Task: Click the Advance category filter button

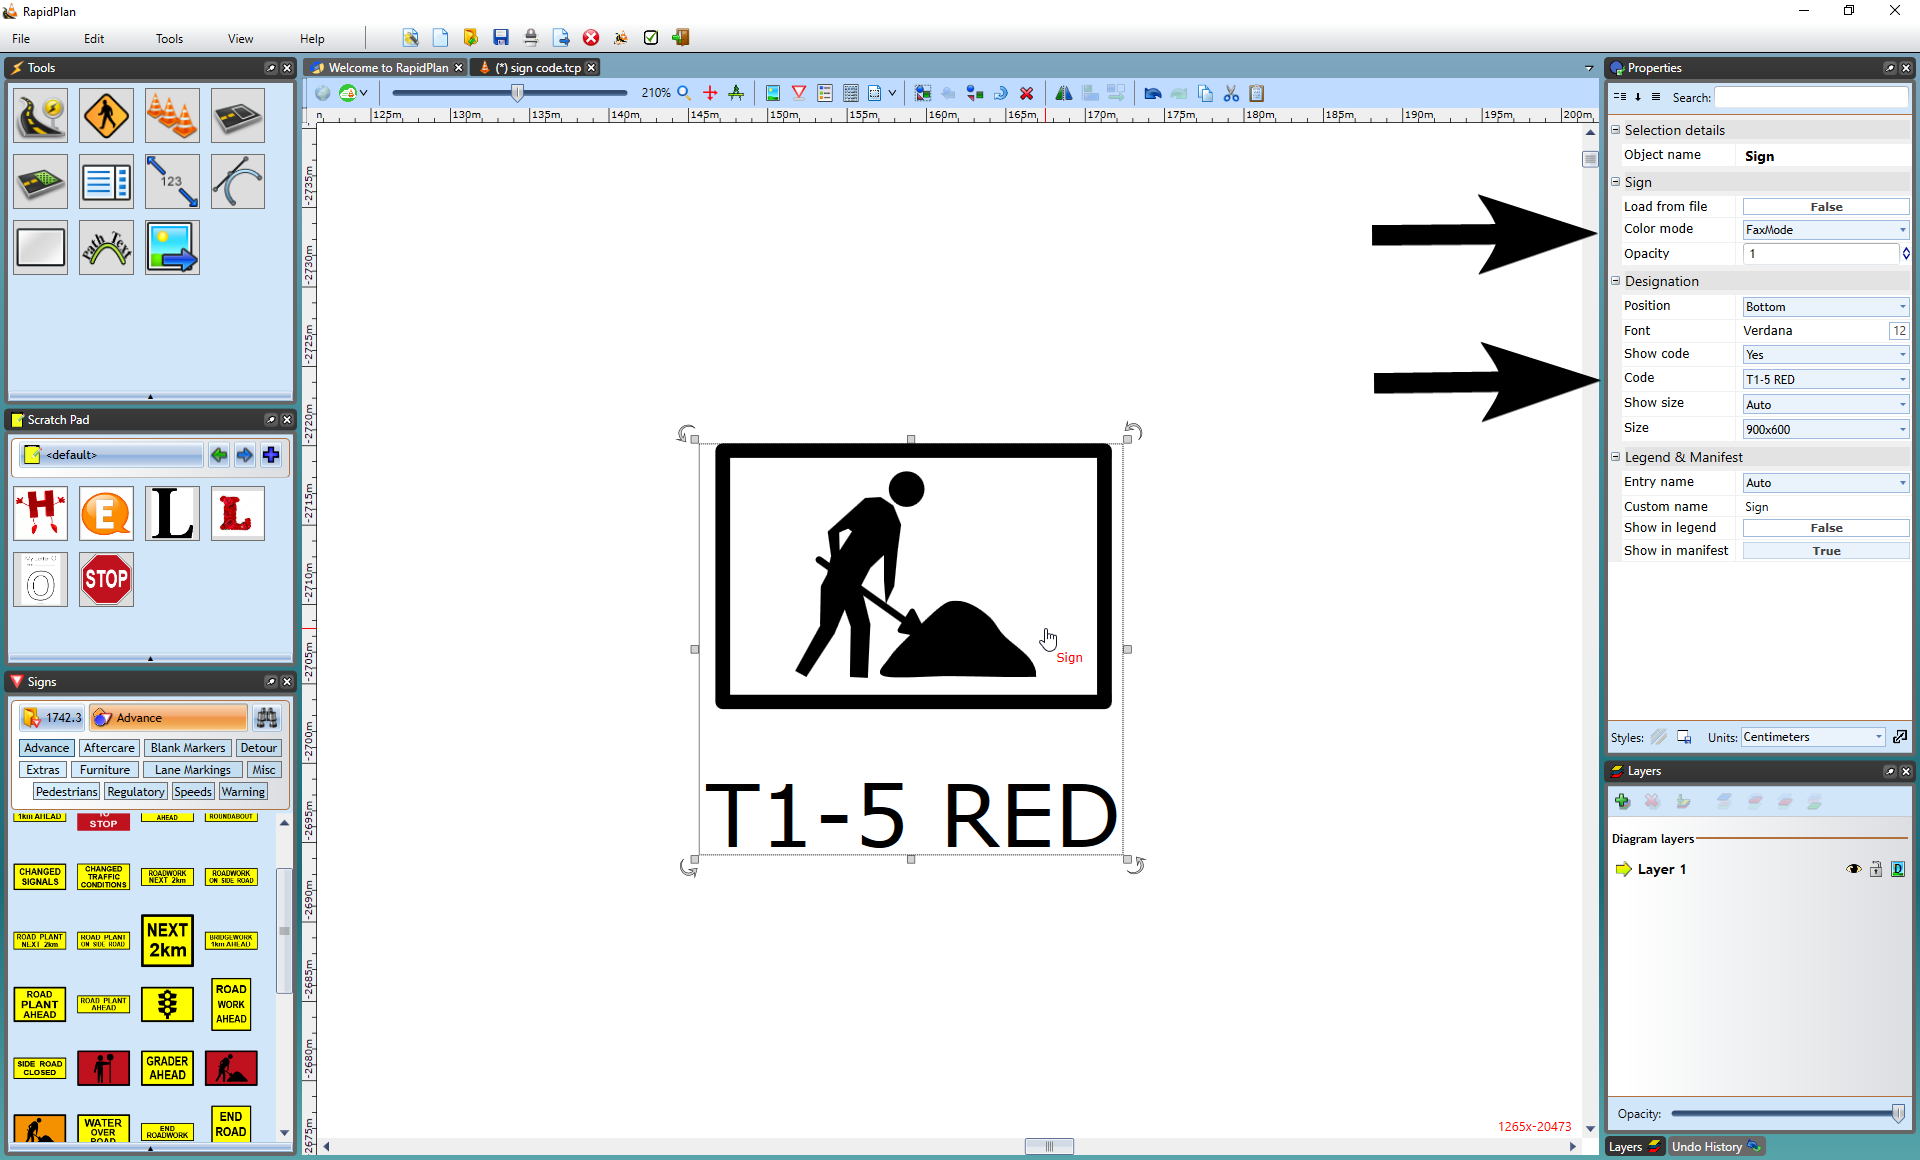Action: coord(45,747)
